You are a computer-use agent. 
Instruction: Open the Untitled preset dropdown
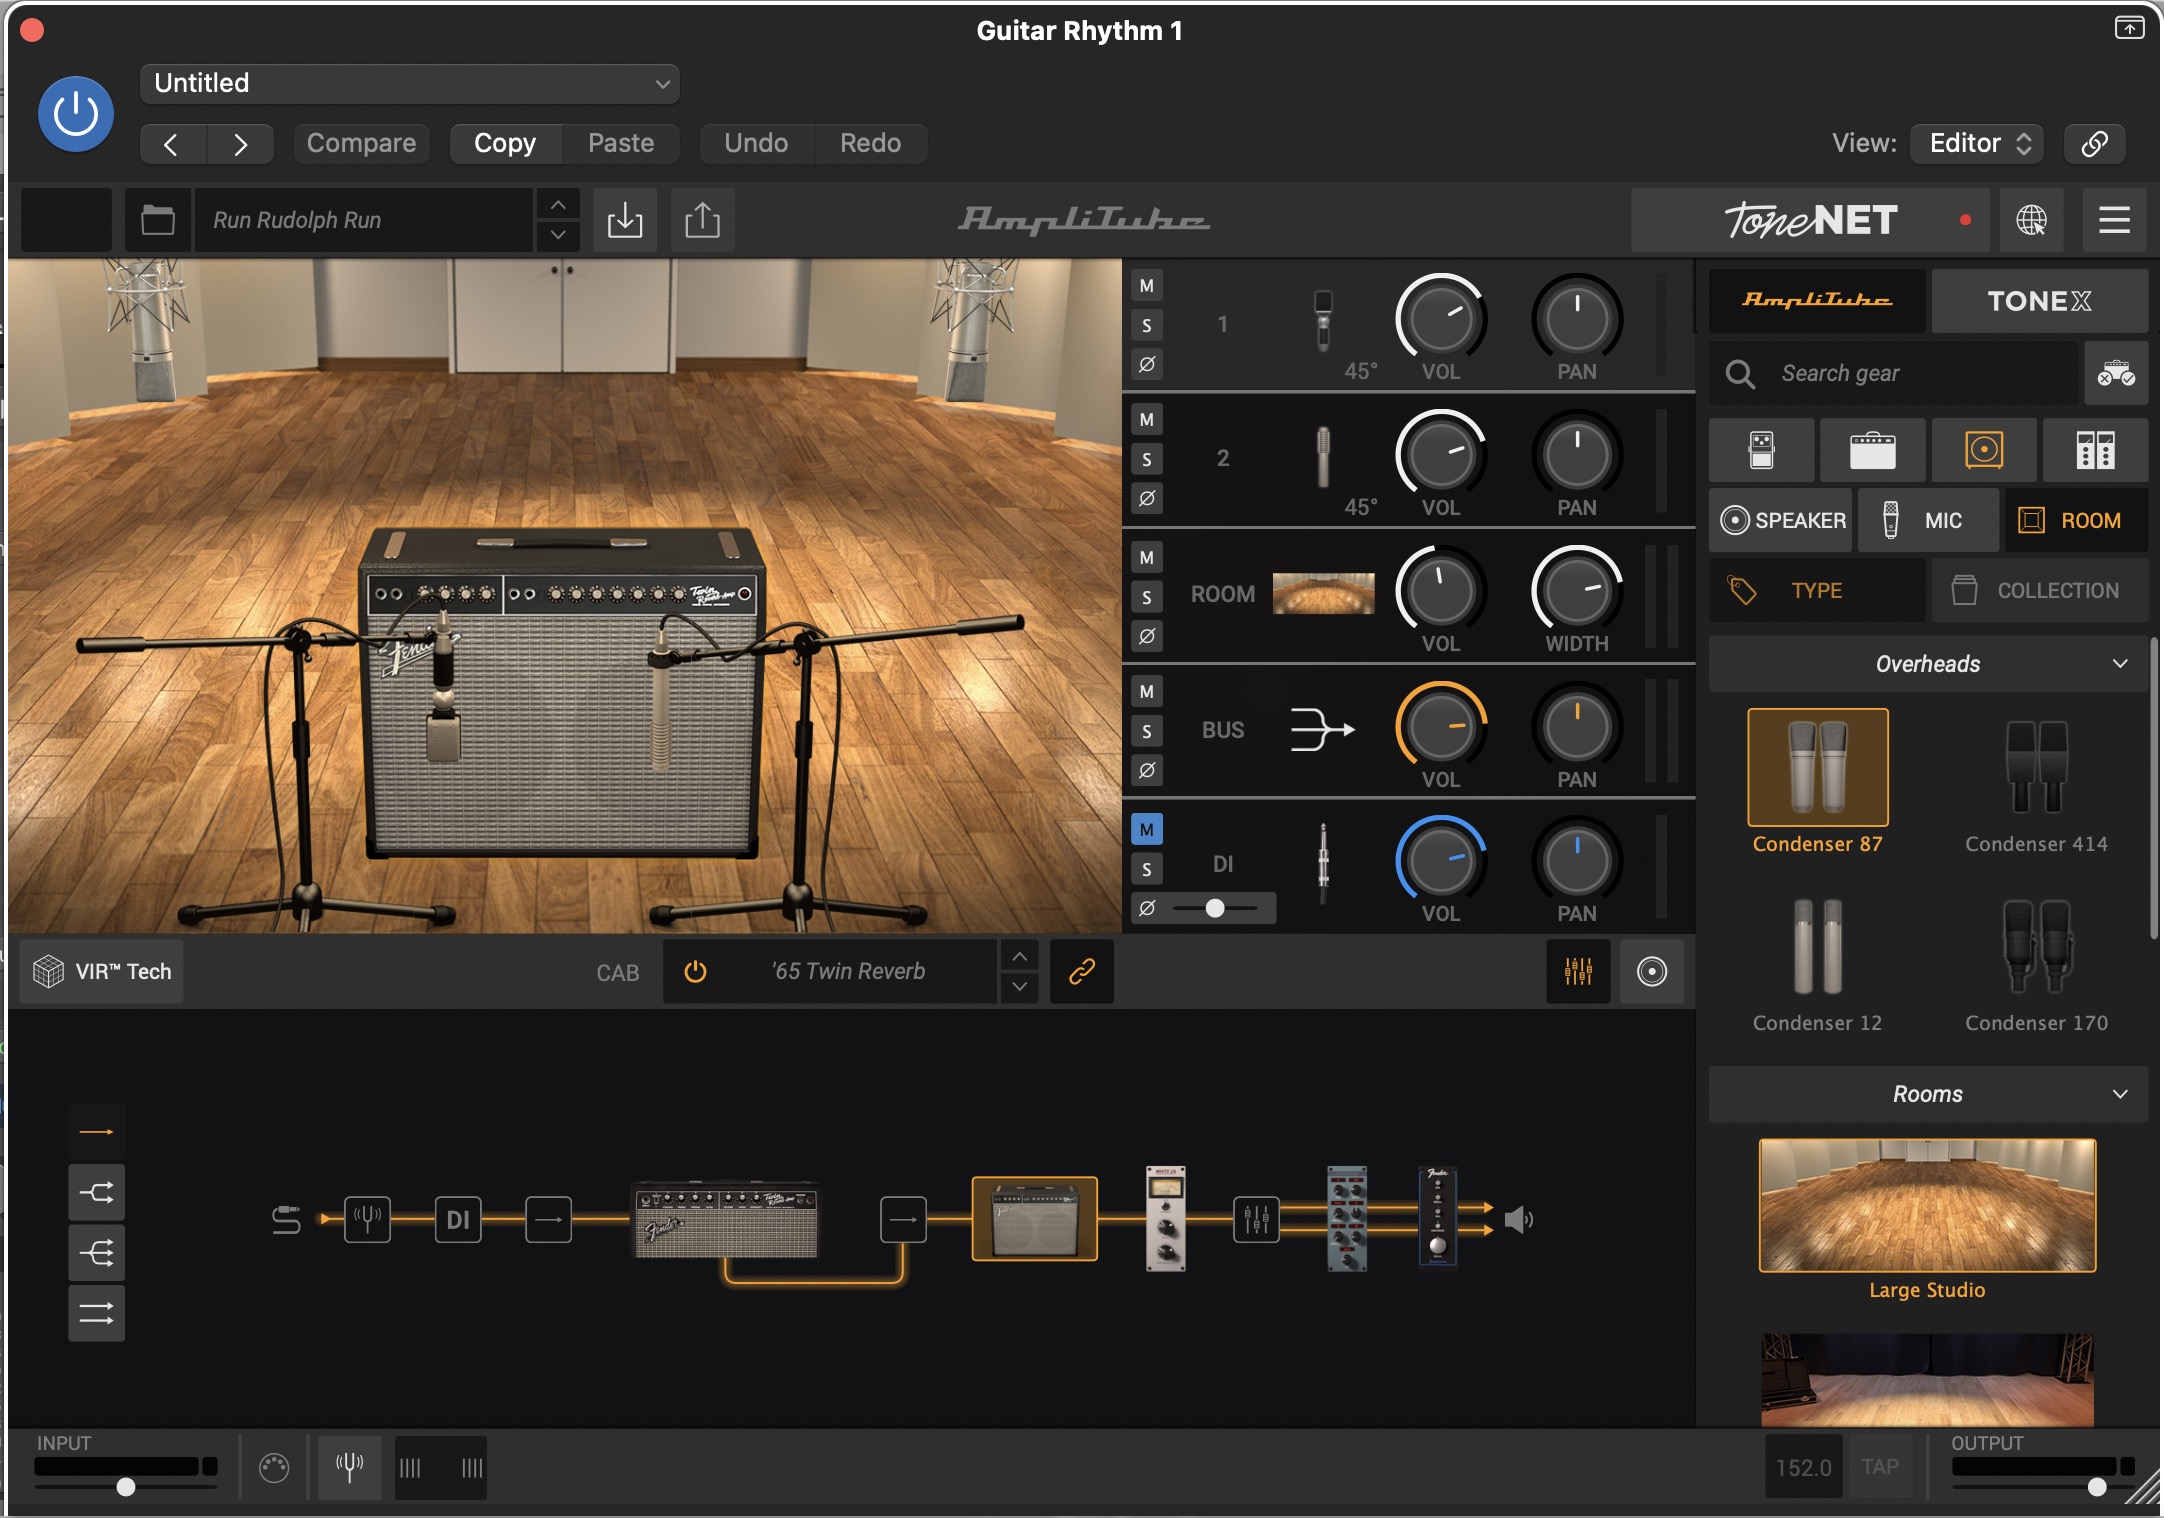point(409,84)
